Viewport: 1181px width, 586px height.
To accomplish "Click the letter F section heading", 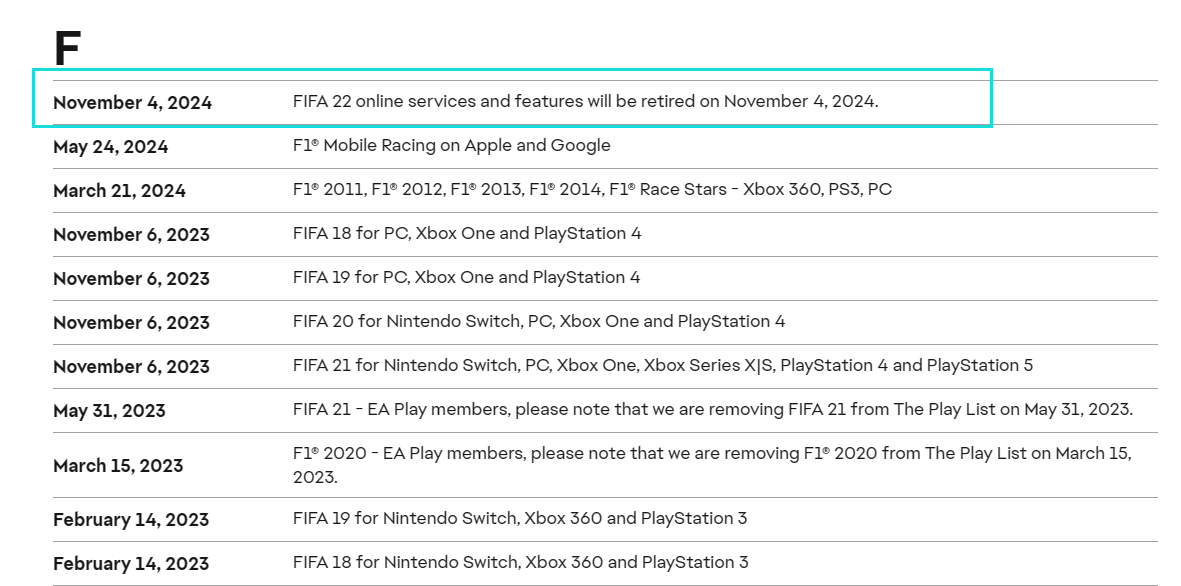I will click(x=67, y=49).
